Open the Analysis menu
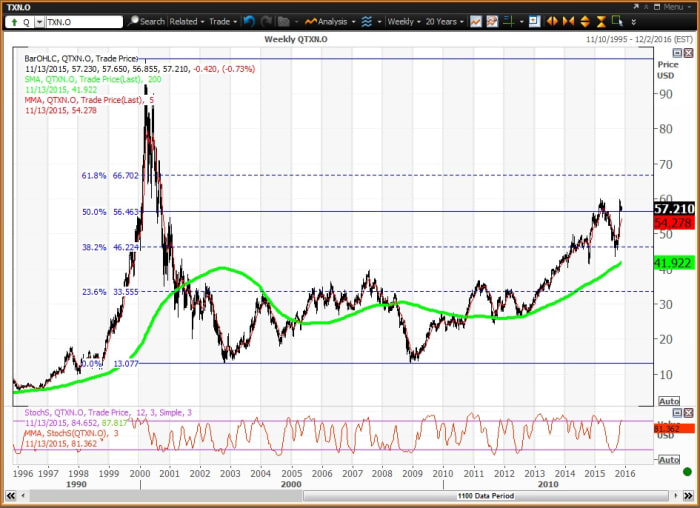Image resolution: width=700 pixels, height=508 pixels. coord(330,21)
